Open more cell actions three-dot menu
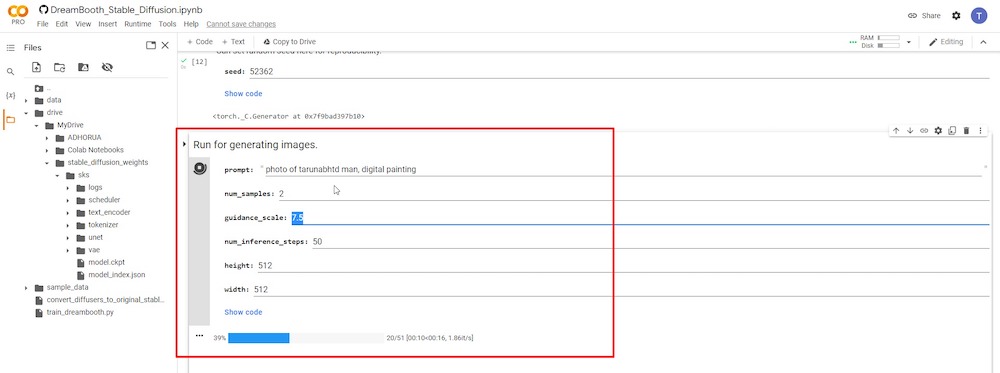Screen dimensions: 1000x373 point(980,131)
